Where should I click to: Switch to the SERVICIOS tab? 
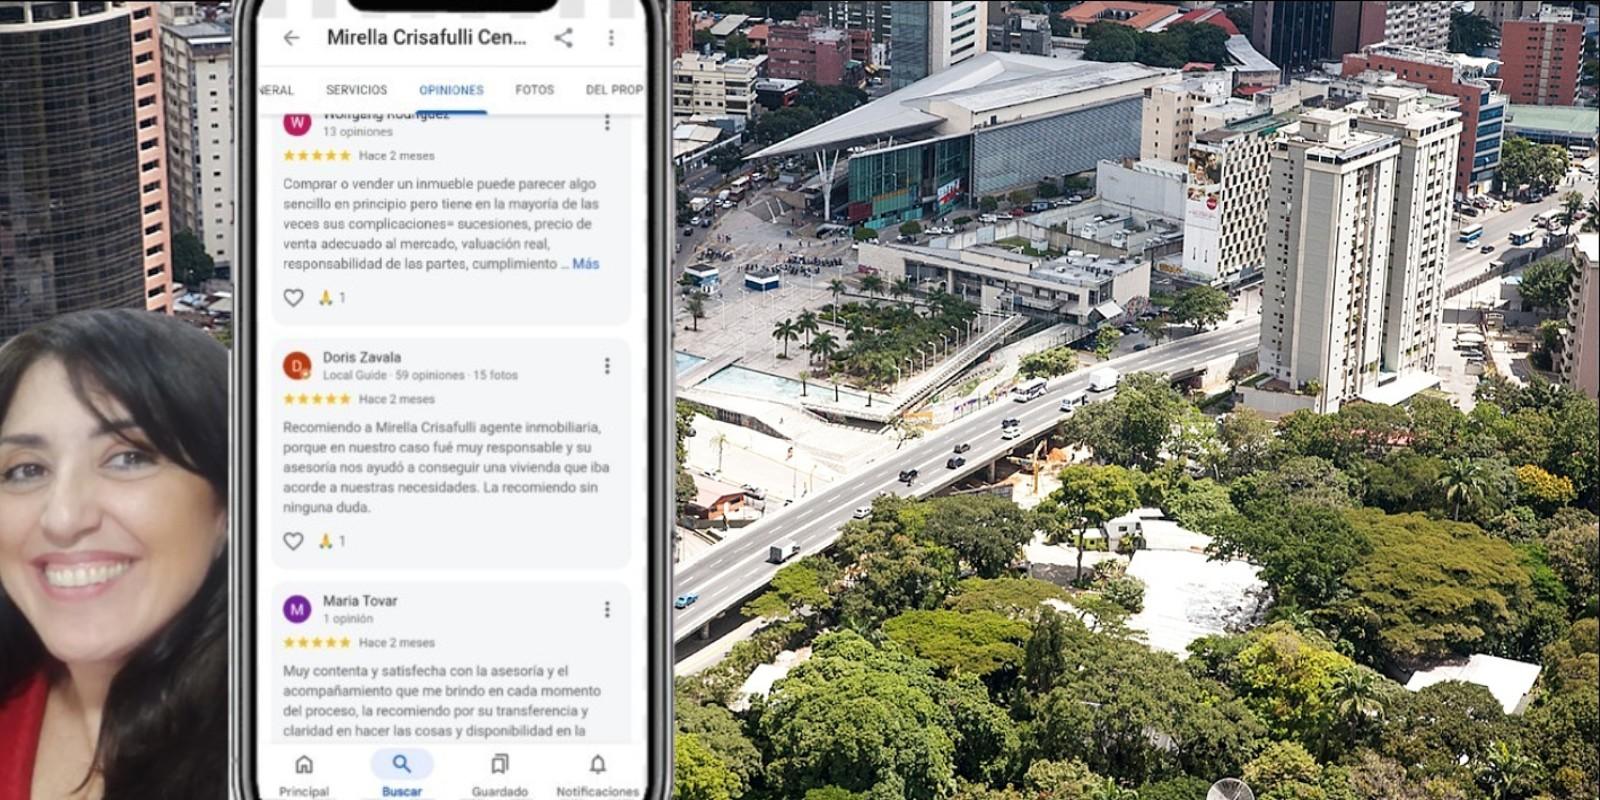(x=356, y=90)
